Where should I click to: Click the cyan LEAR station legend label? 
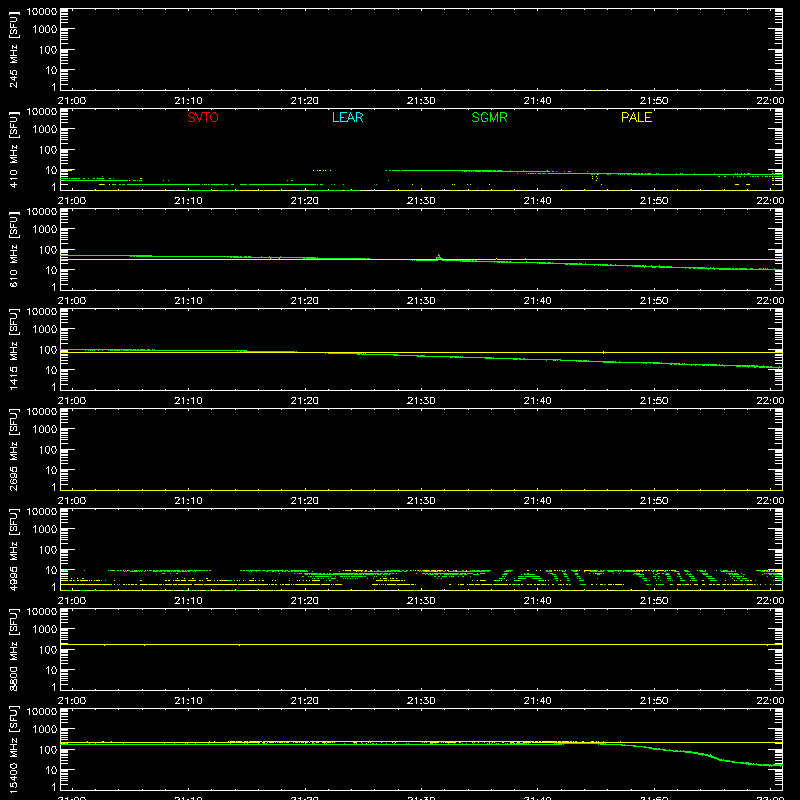click(x=347, y=117)
